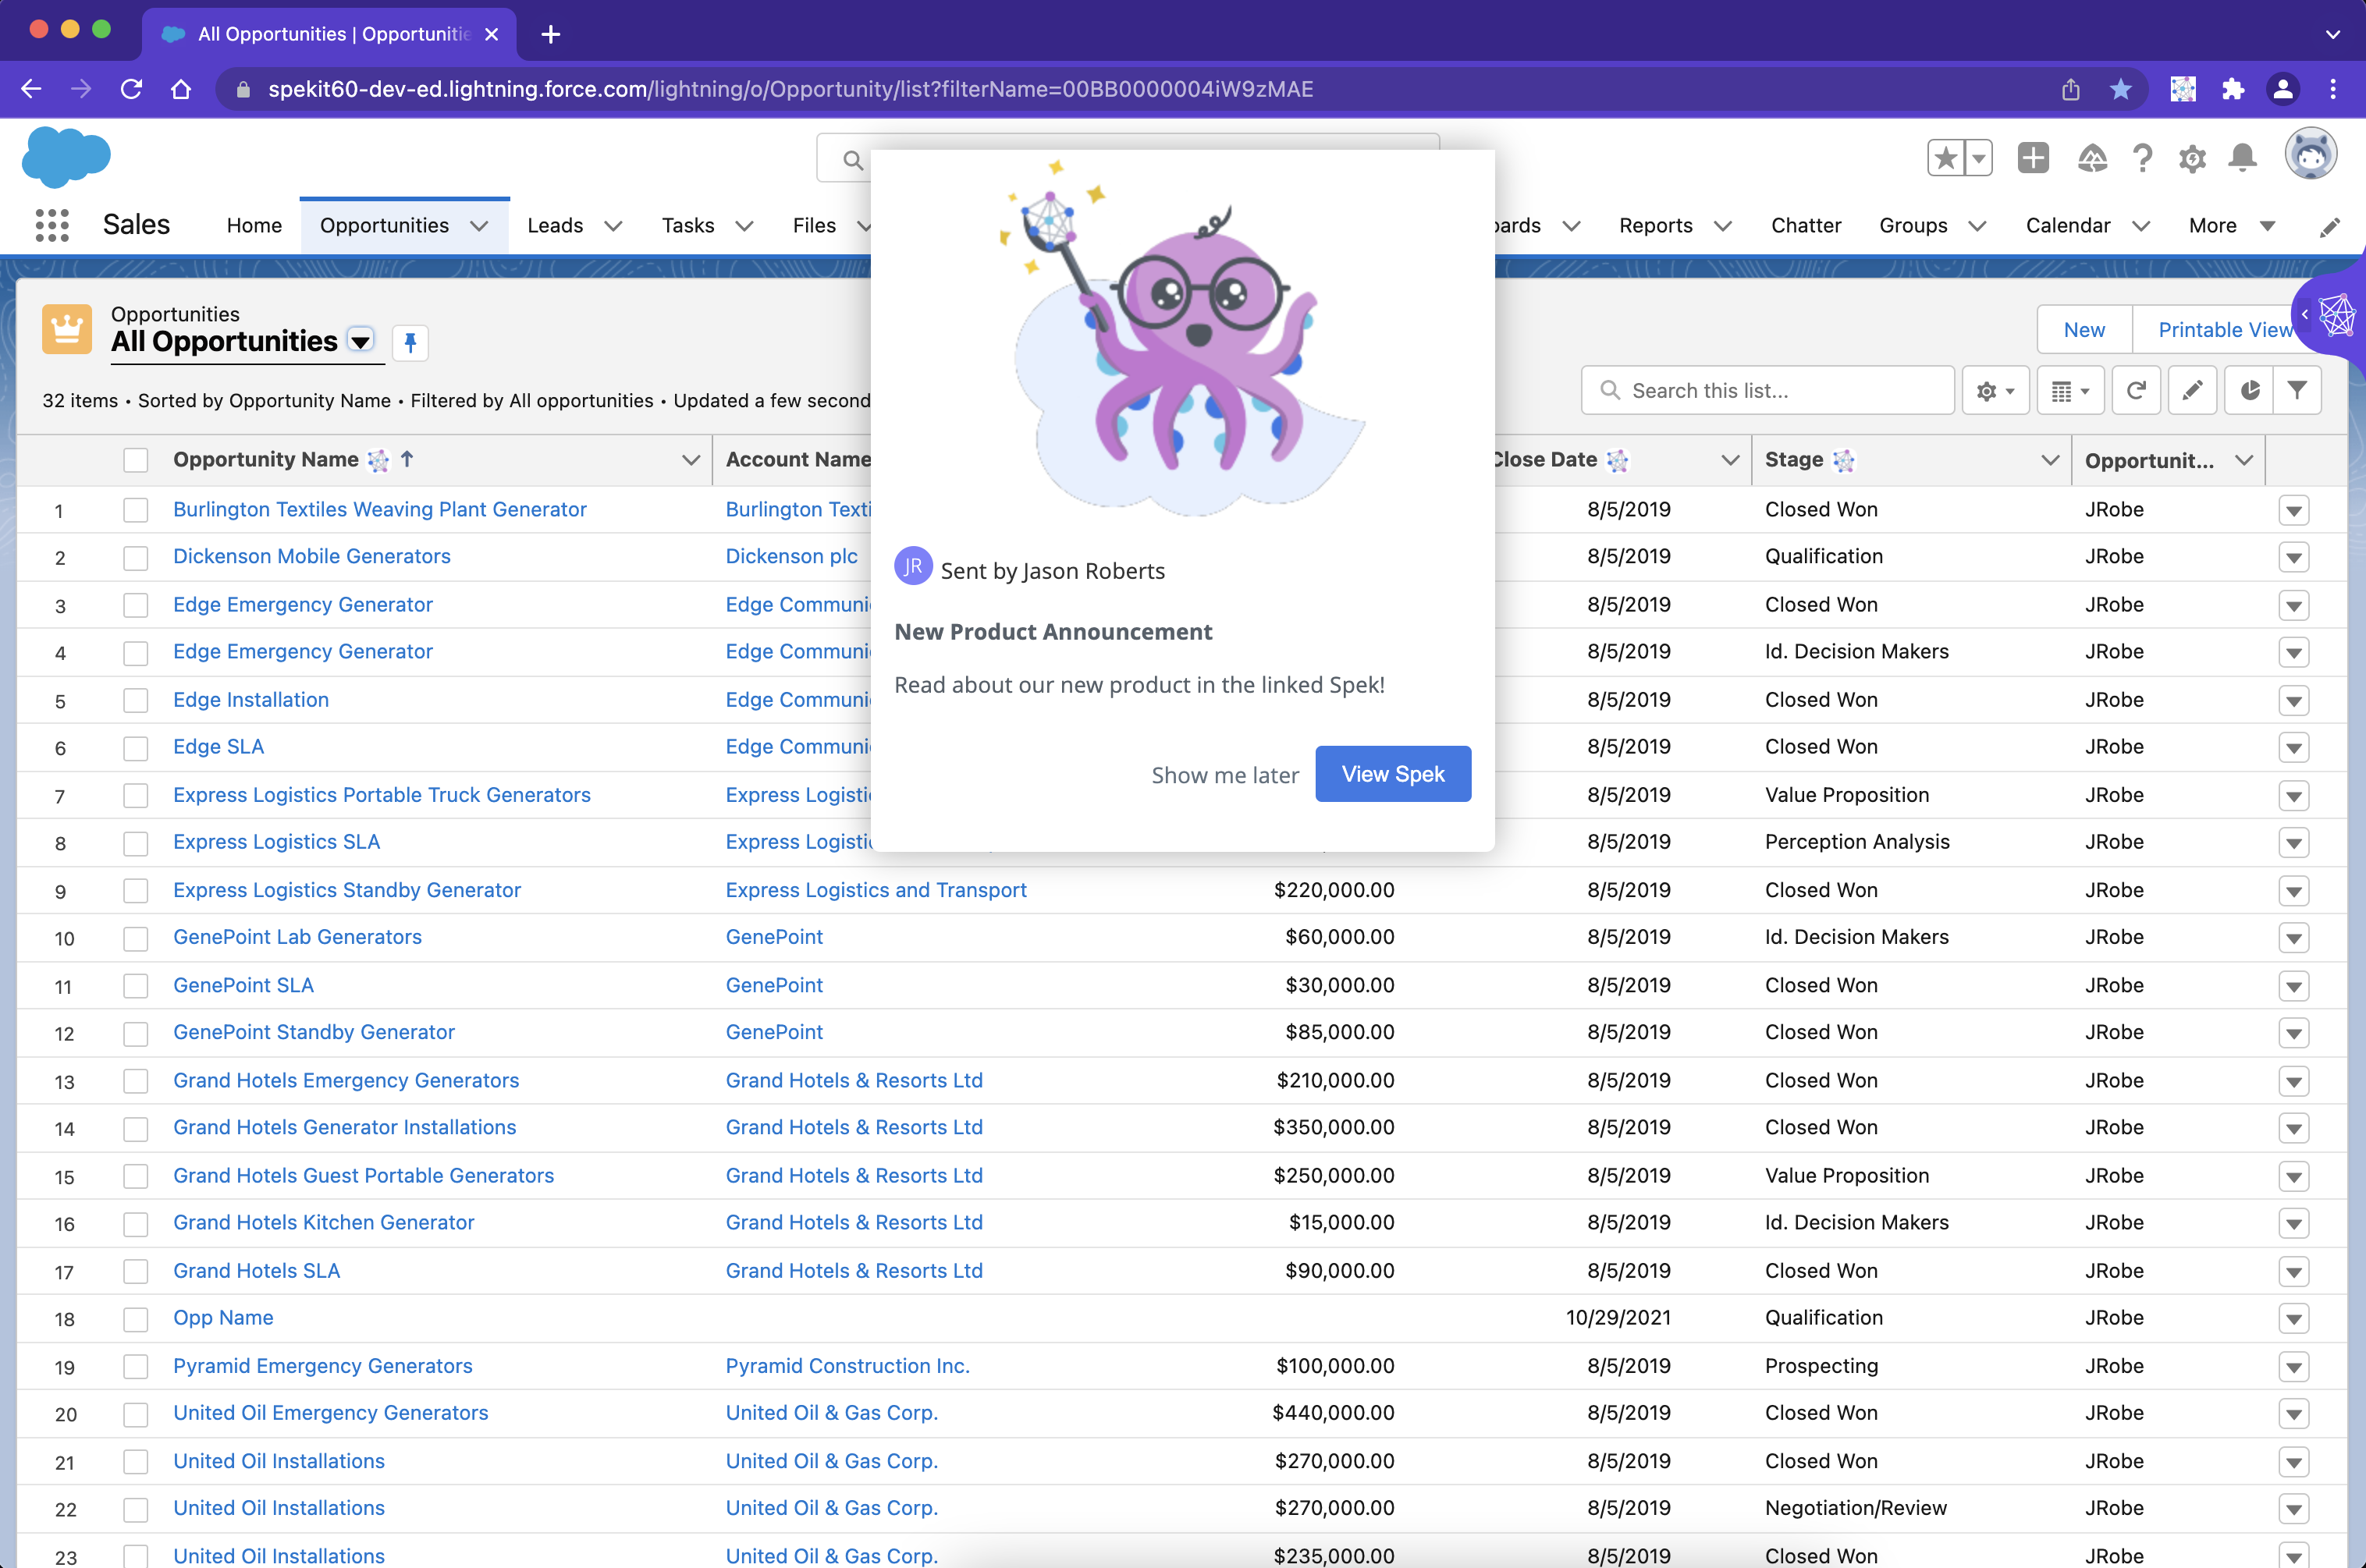The height and width of the screenshot is (1568, 2366).
Task: Open the Chrome profile icon
Action: coord(2283,89)
